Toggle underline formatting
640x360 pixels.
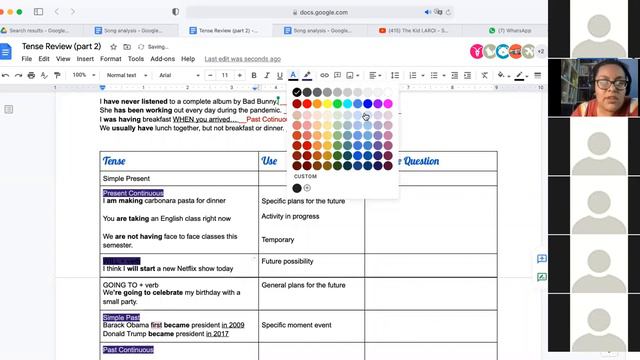(x=280, y=75)
